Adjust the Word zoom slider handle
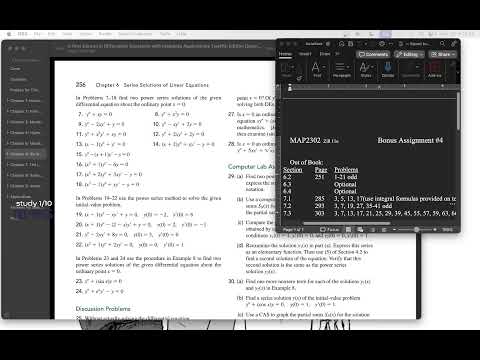 [416, 230]
